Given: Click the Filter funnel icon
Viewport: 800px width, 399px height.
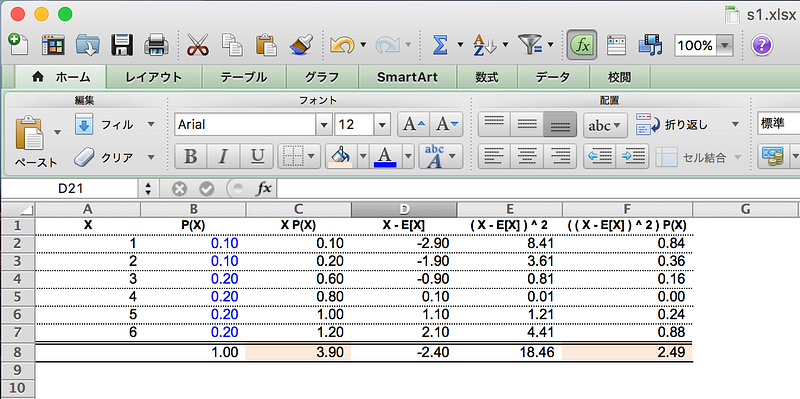Looking at the screenshot, I should coord(530,45).
